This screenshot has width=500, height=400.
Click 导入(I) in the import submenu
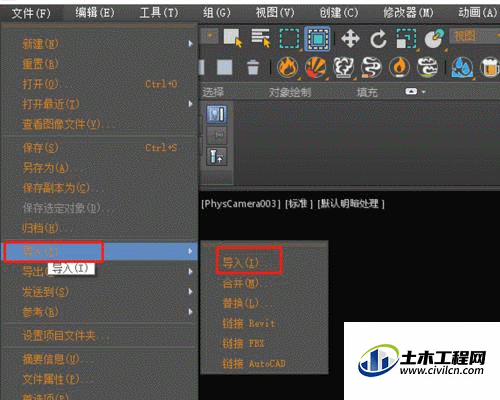(x=265, y=263)
